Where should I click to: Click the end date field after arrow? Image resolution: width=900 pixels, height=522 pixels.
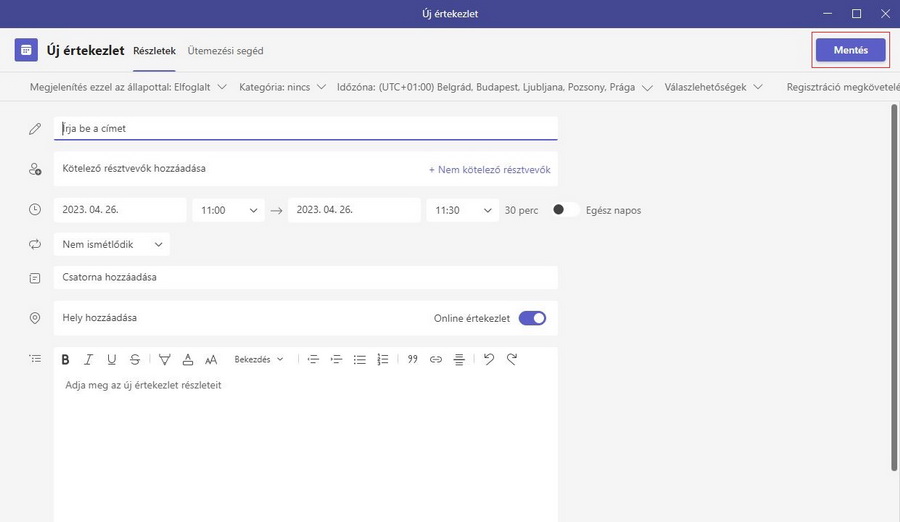coord(354,210)
